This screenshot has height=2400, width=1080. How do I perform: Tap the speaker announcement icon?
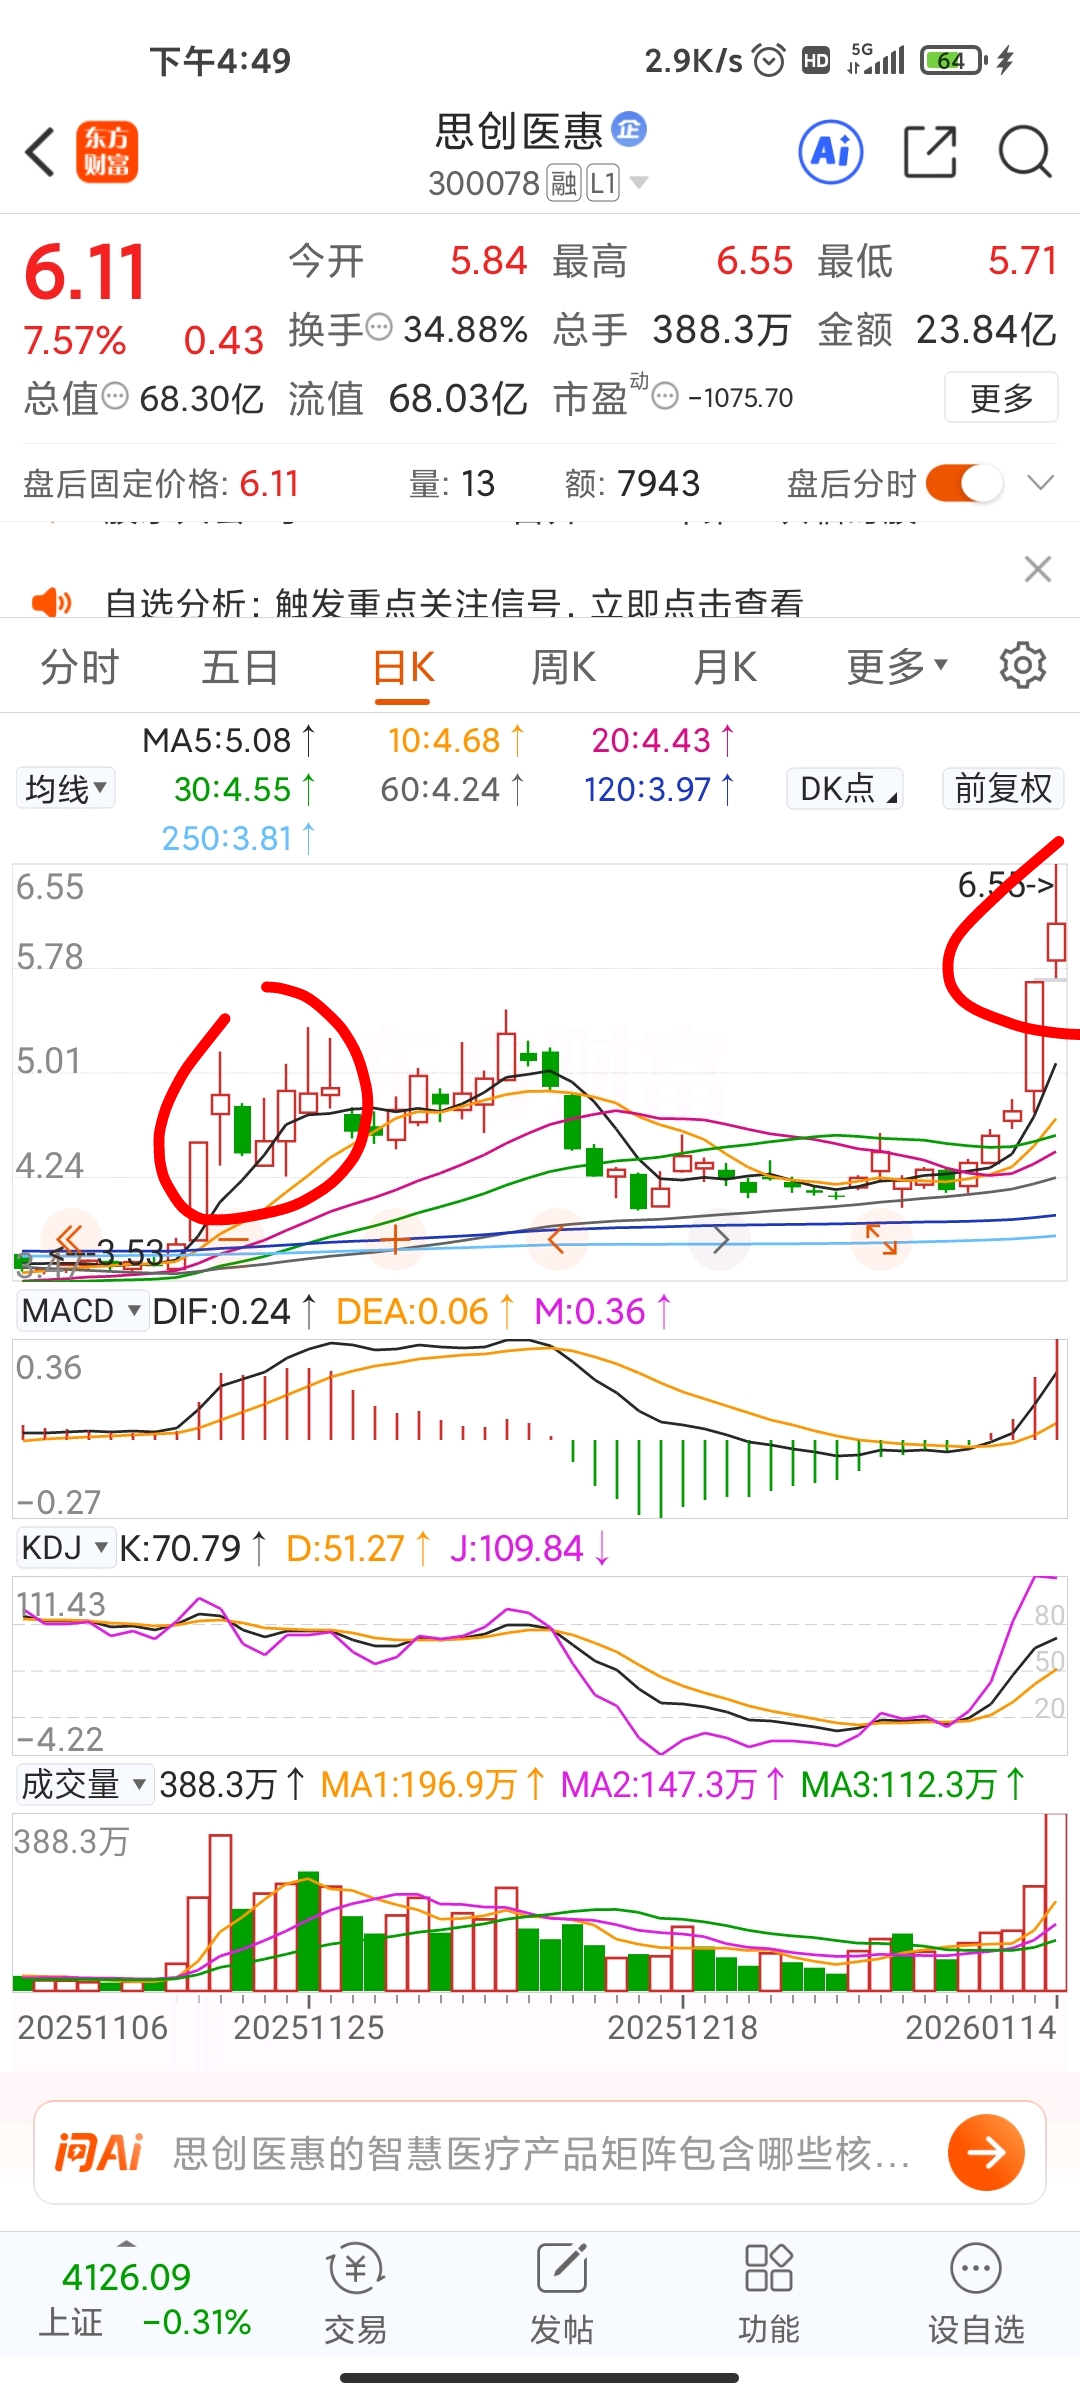coord(51,602)
